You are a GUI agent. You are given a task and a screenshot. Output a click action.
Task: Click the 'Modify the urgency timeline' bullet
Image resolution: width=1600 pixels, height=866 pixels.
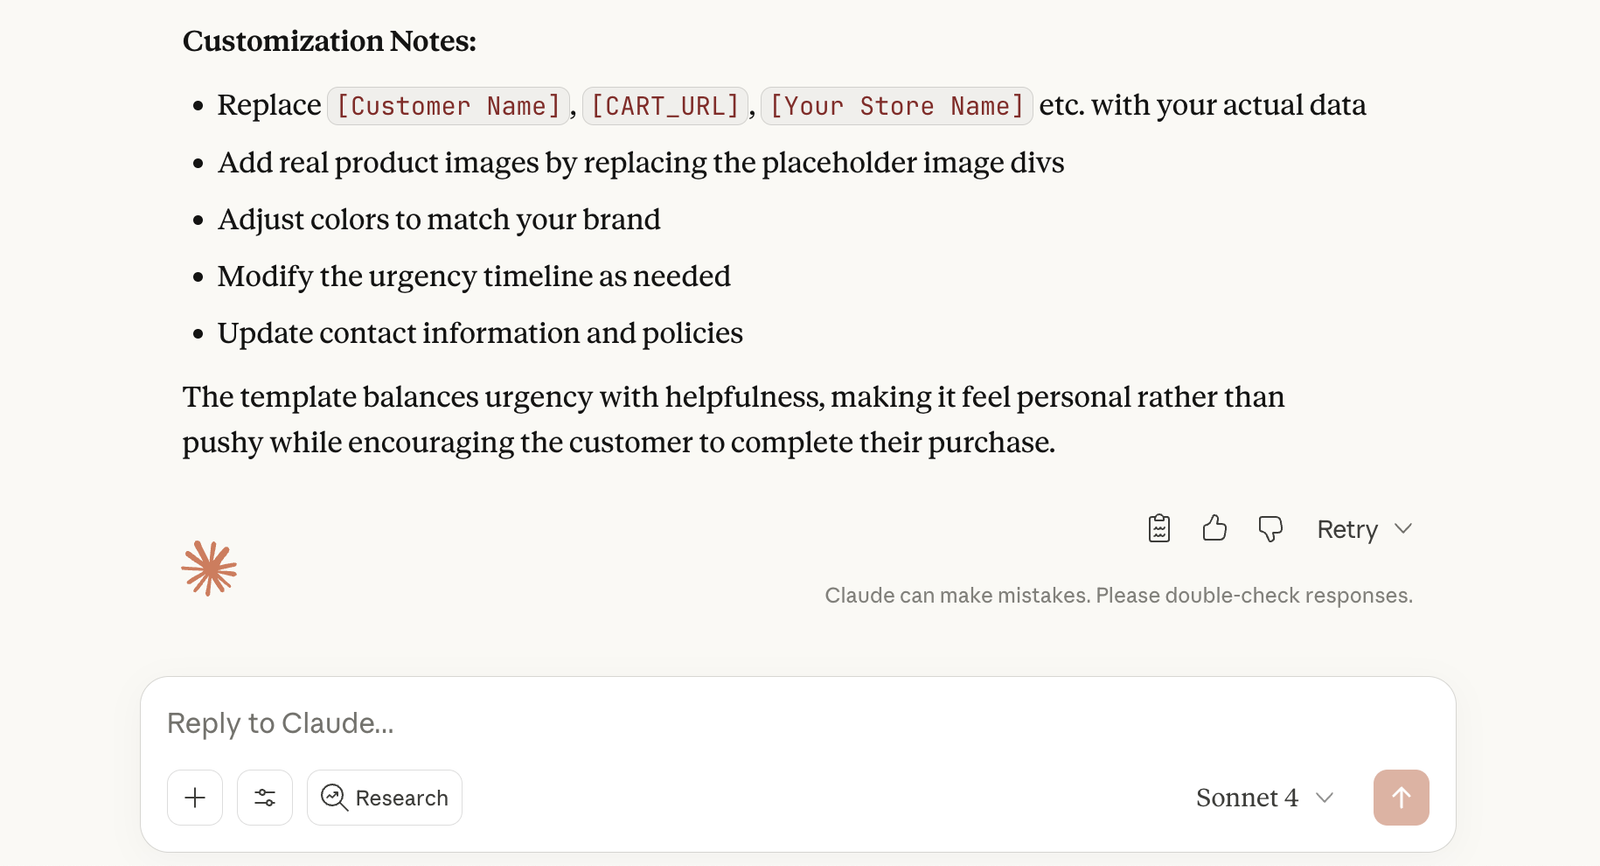coord(474,276)
